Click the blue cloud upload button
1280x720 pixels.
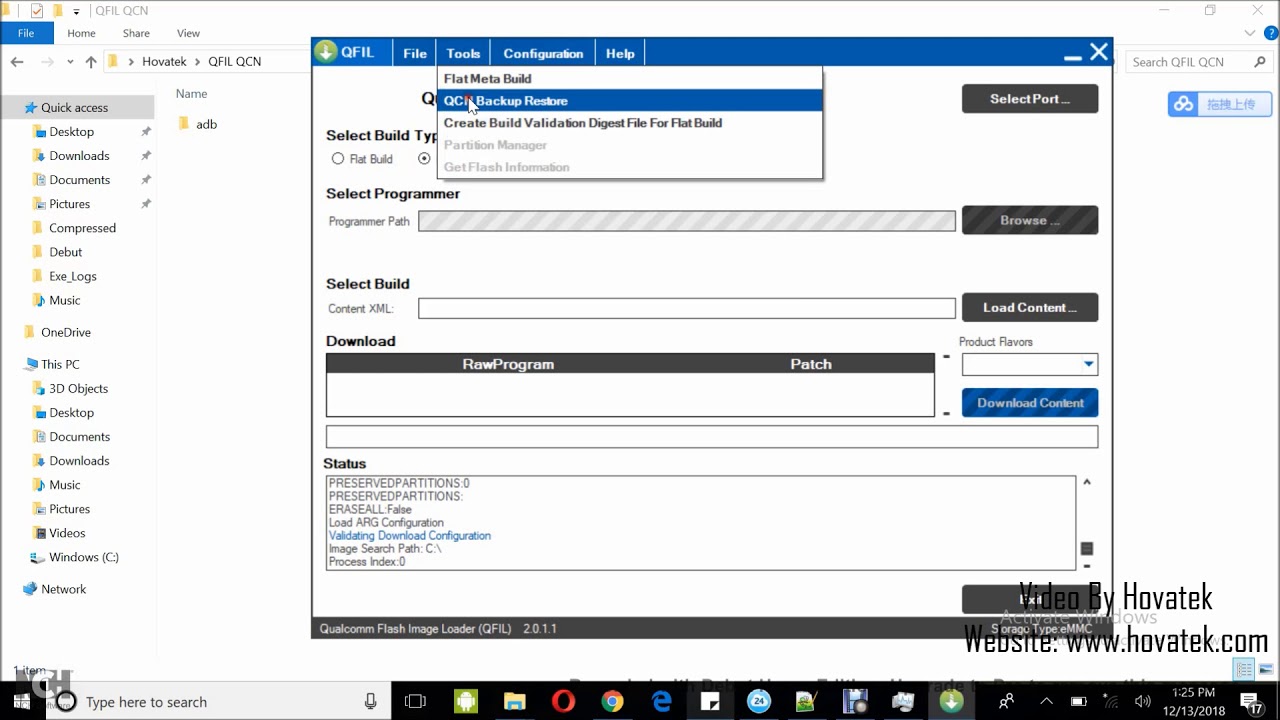point(1219,104)
